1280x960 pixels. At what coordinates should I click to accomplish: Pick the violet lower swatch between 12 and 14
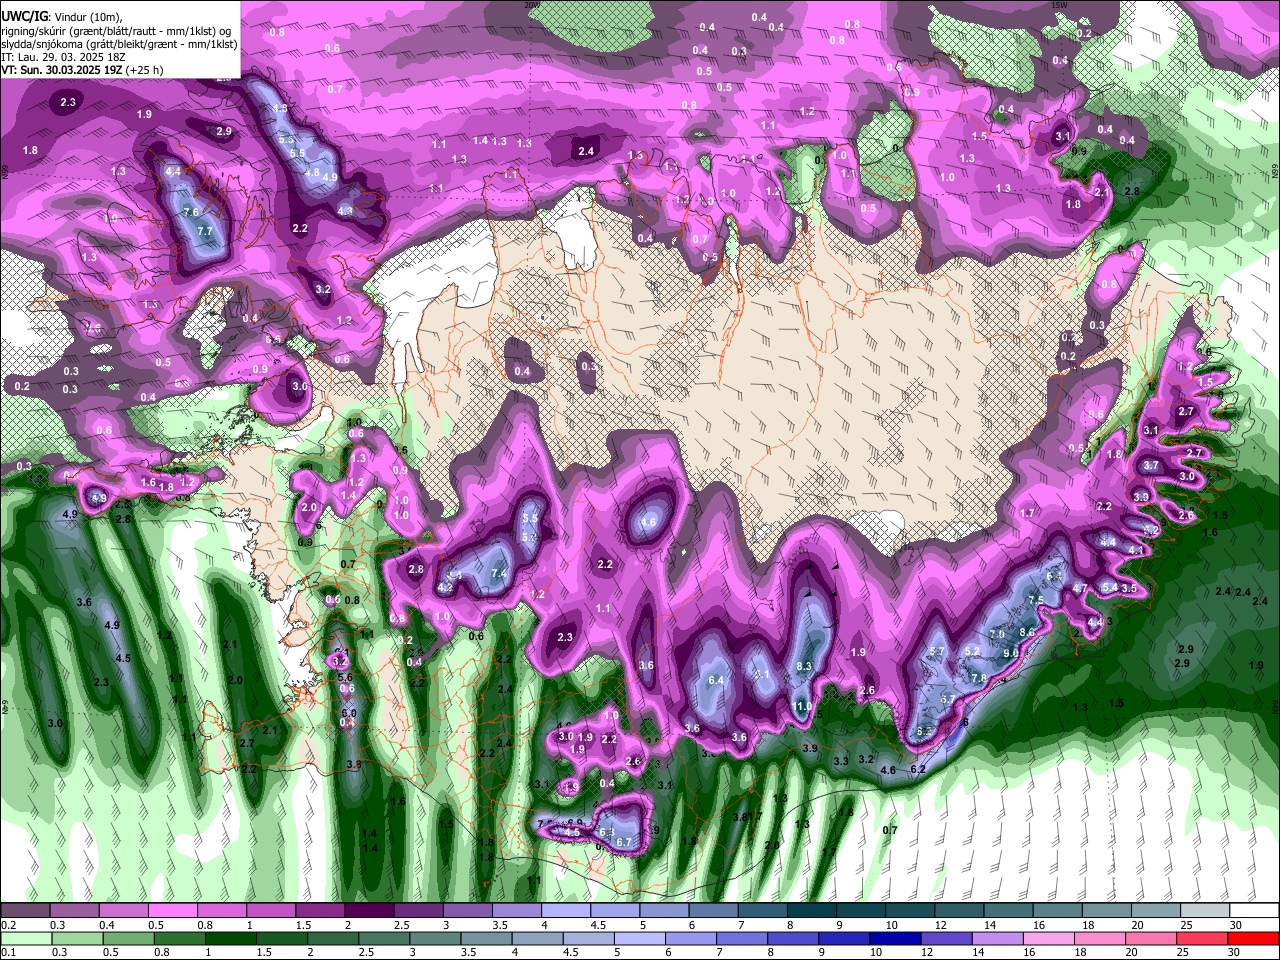tap(946, 939)
